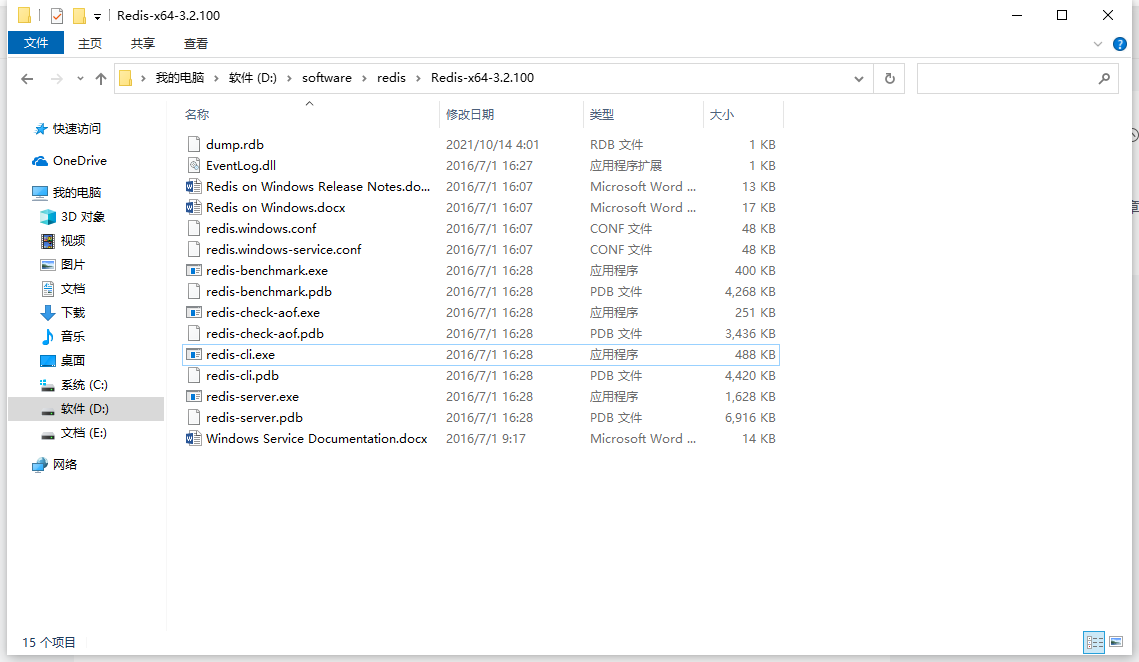Screen dimensions: 1139x662
Task: Select redis-cli.exe application icon
Action: (x=193, y=355)
